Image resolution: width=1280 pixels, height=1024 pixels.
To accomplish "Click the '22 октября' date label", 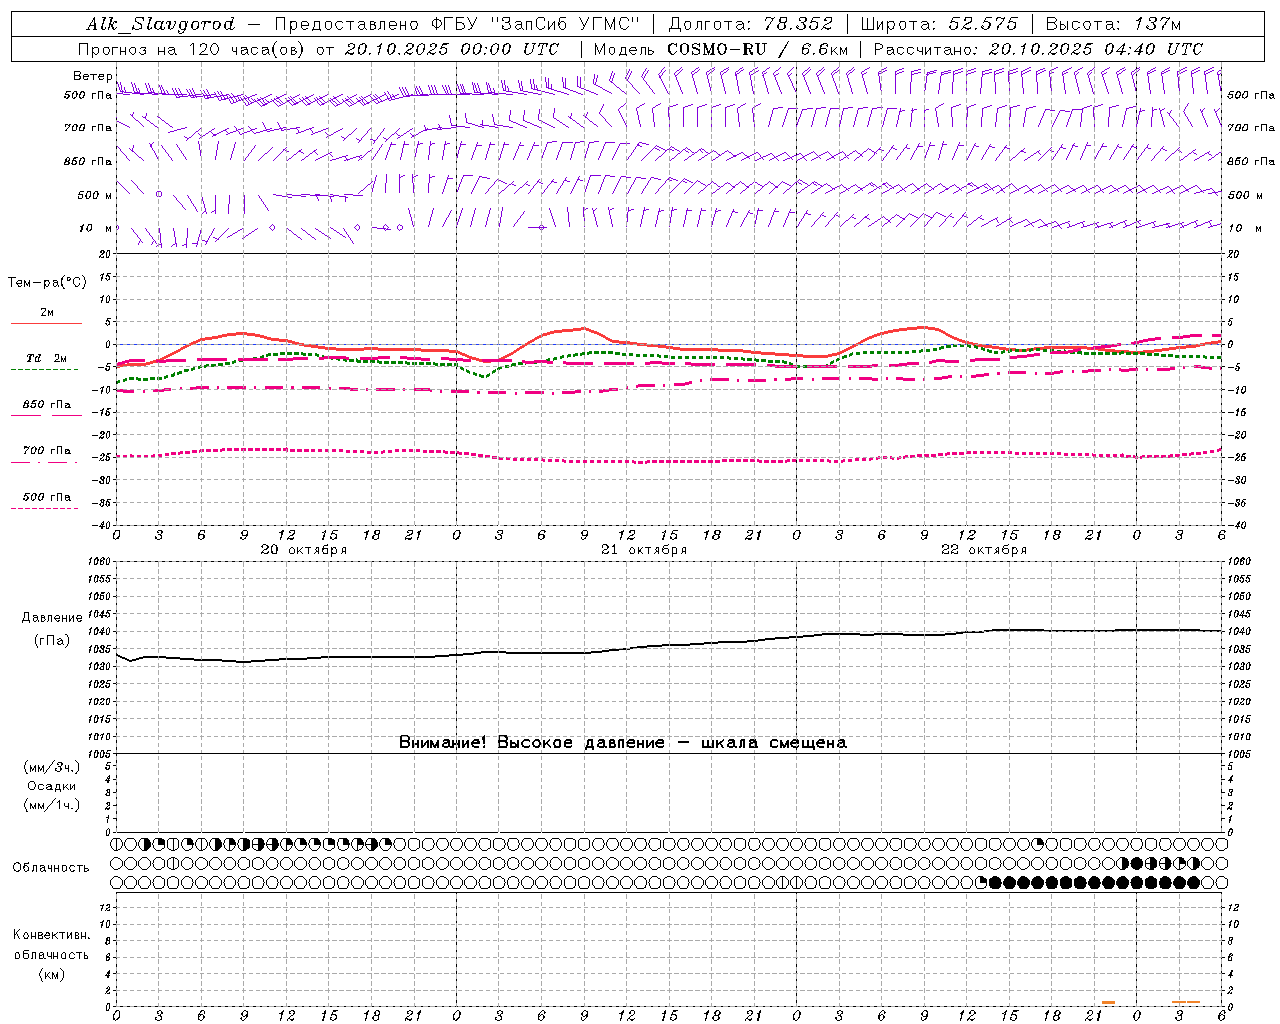I will coord(984,550).
